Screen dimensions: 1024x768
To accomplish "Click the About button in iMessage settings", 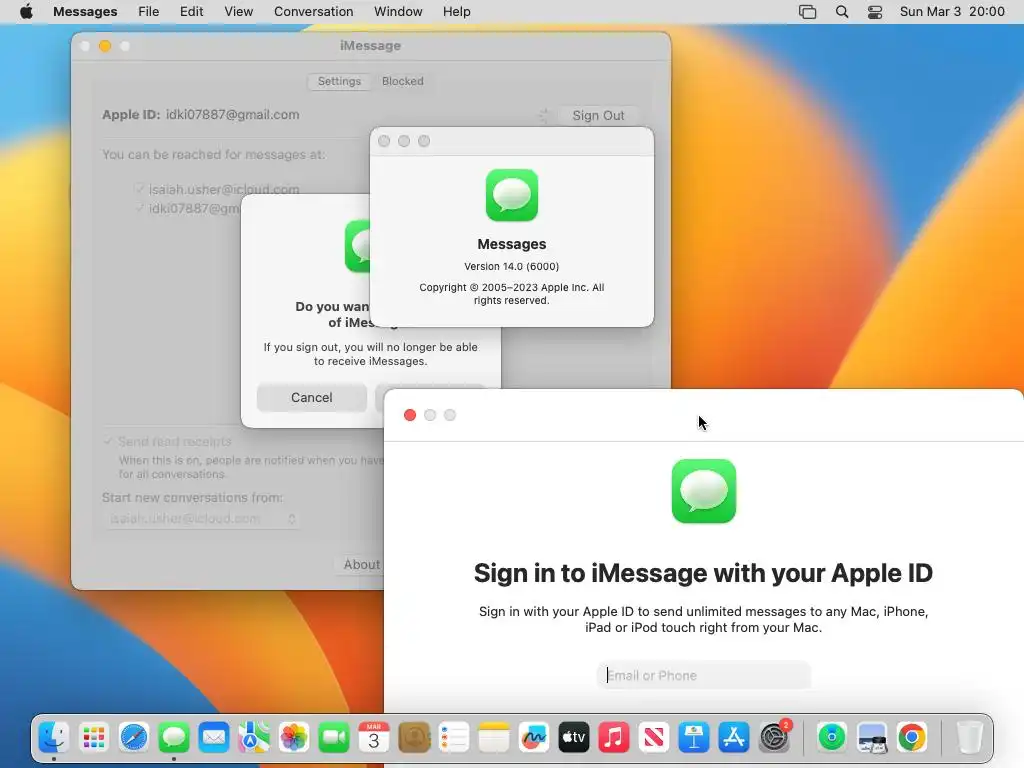I will 361,564.
